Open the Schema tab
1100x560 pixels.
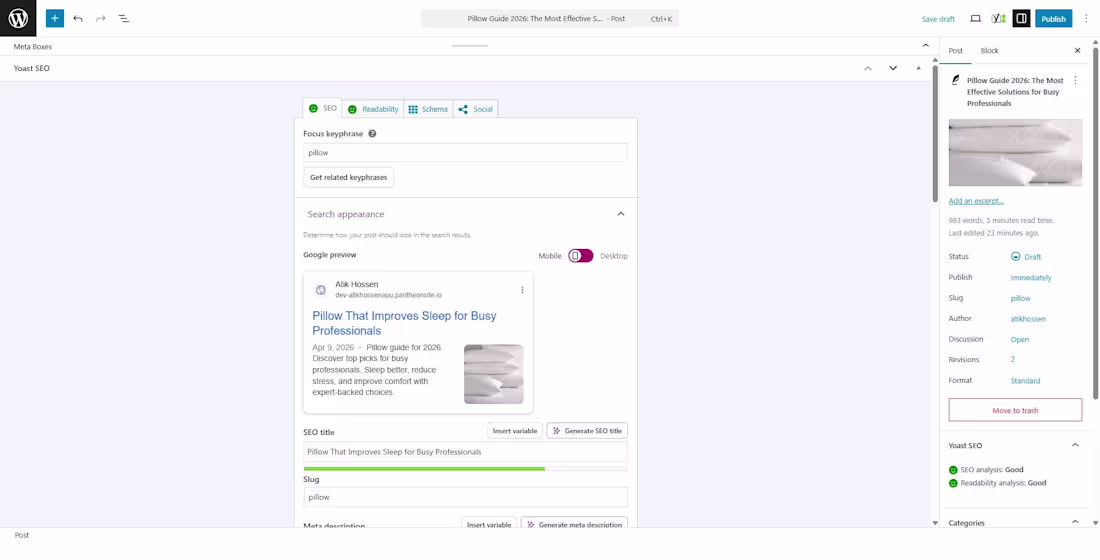[428, 109]
